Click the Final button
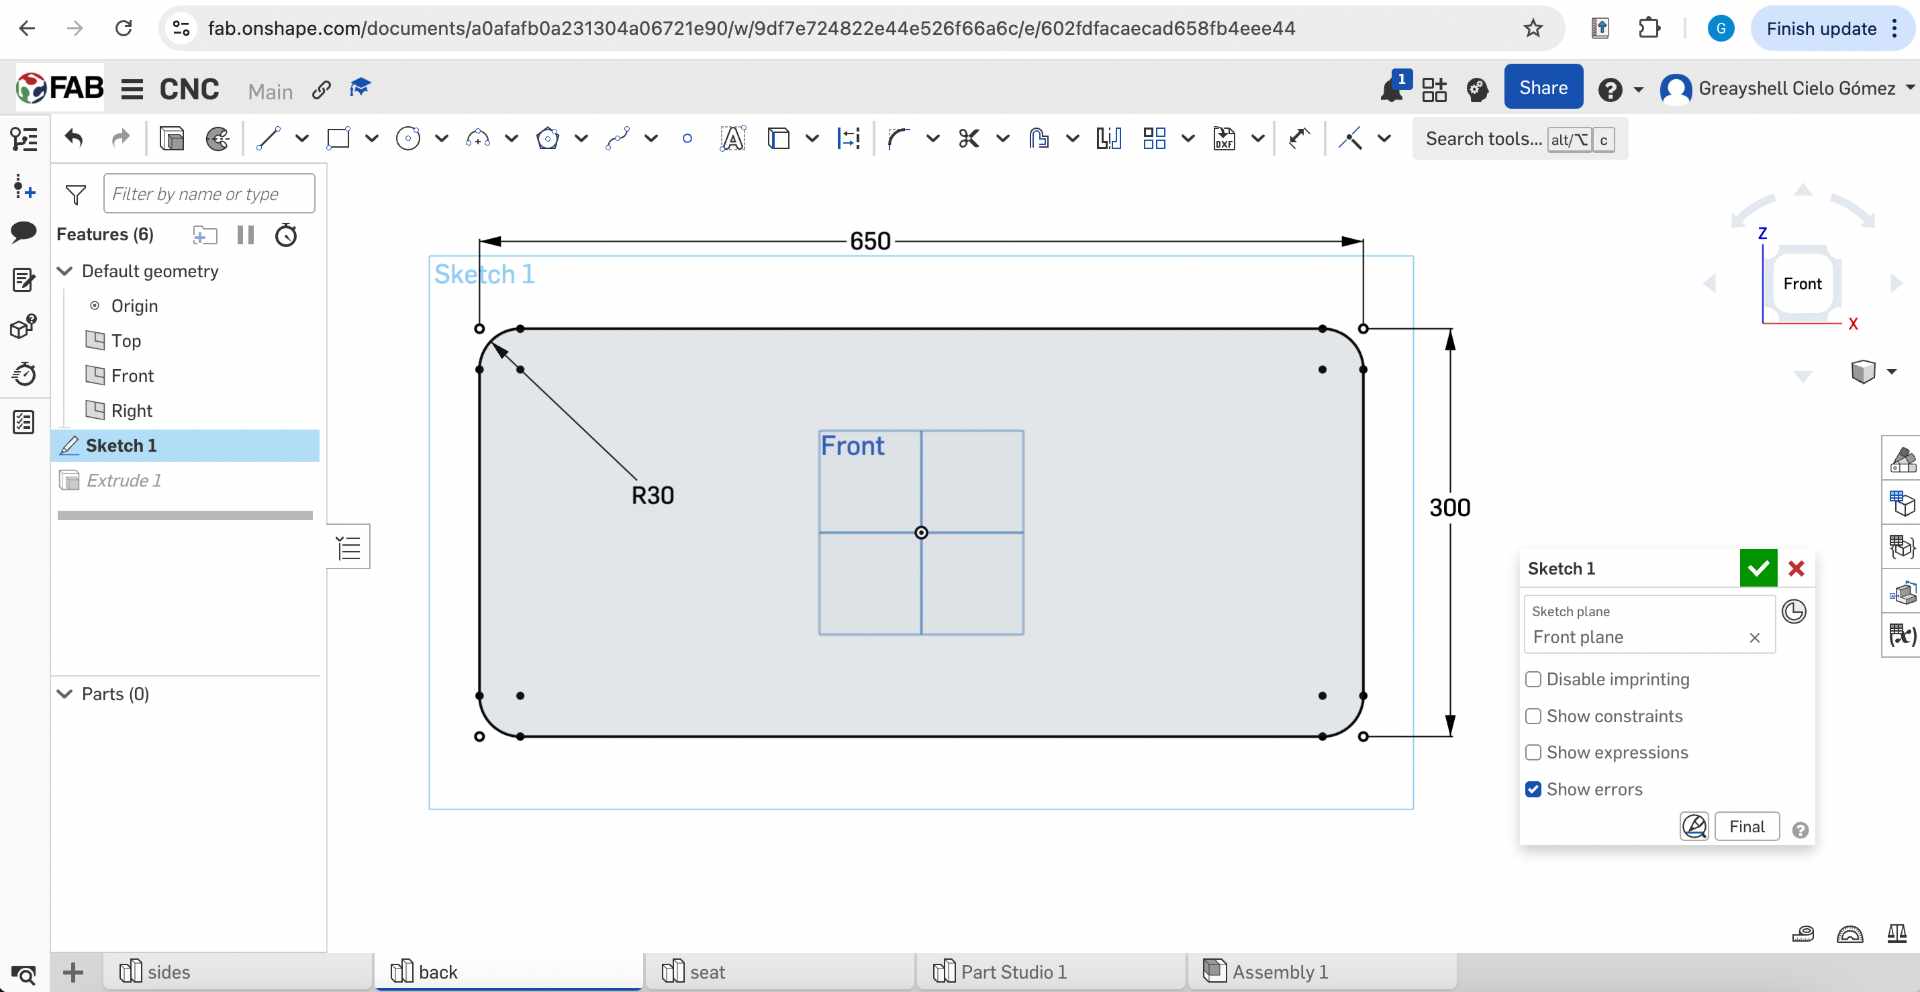Image resolution: width=1920 pixels, height=992 pixels. (x=1747, y=827)
